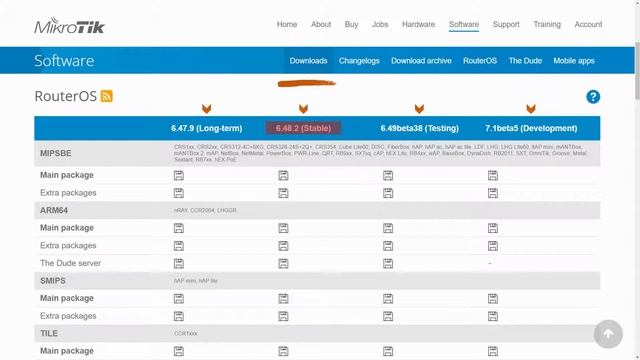Download ARM64 Main package Stable version
Viewport: 640px width, 360px height.
point(283,228)
